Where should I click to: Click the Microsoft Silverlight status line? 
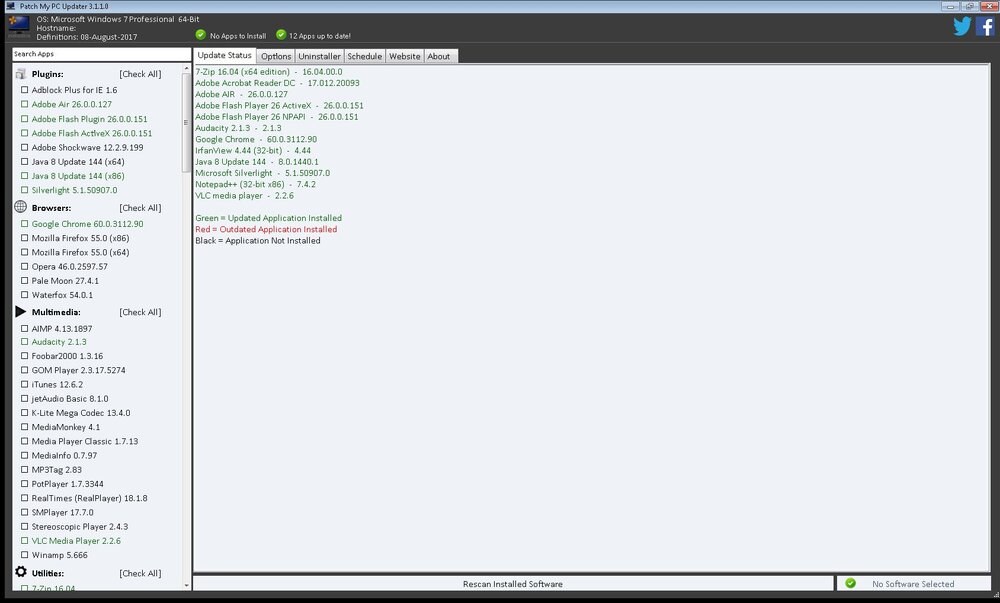[x=263, y=173]
